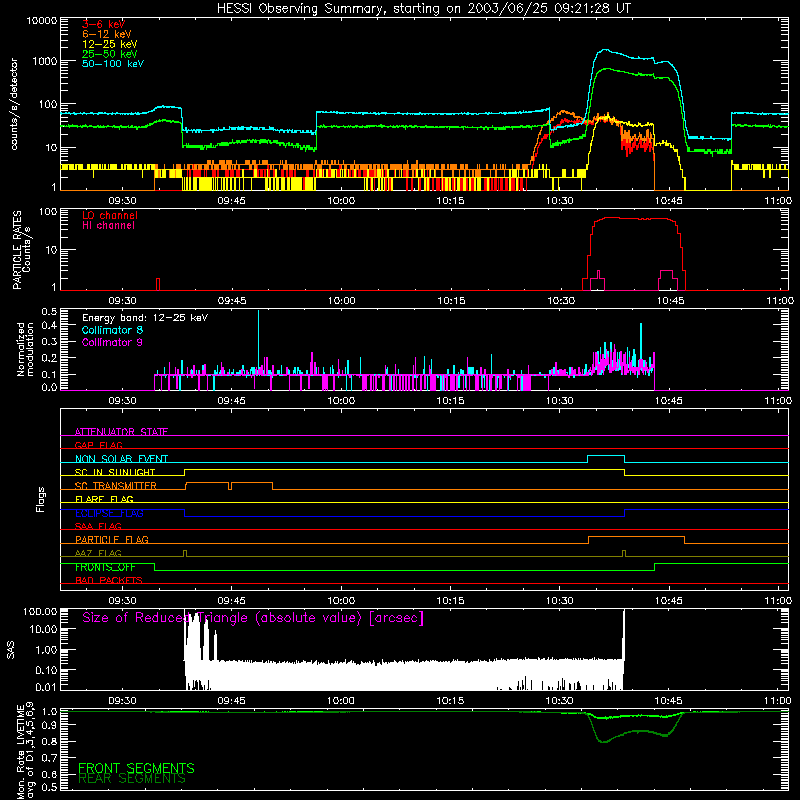Select the Collimator 8 legend label
The height and width of the screenshot is (800, 800).
tap(112, 330)
